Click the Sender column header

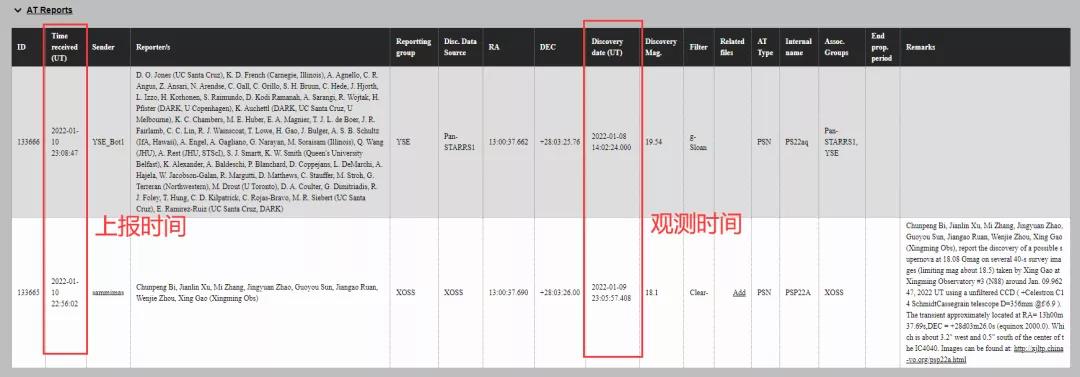point(103,47)
